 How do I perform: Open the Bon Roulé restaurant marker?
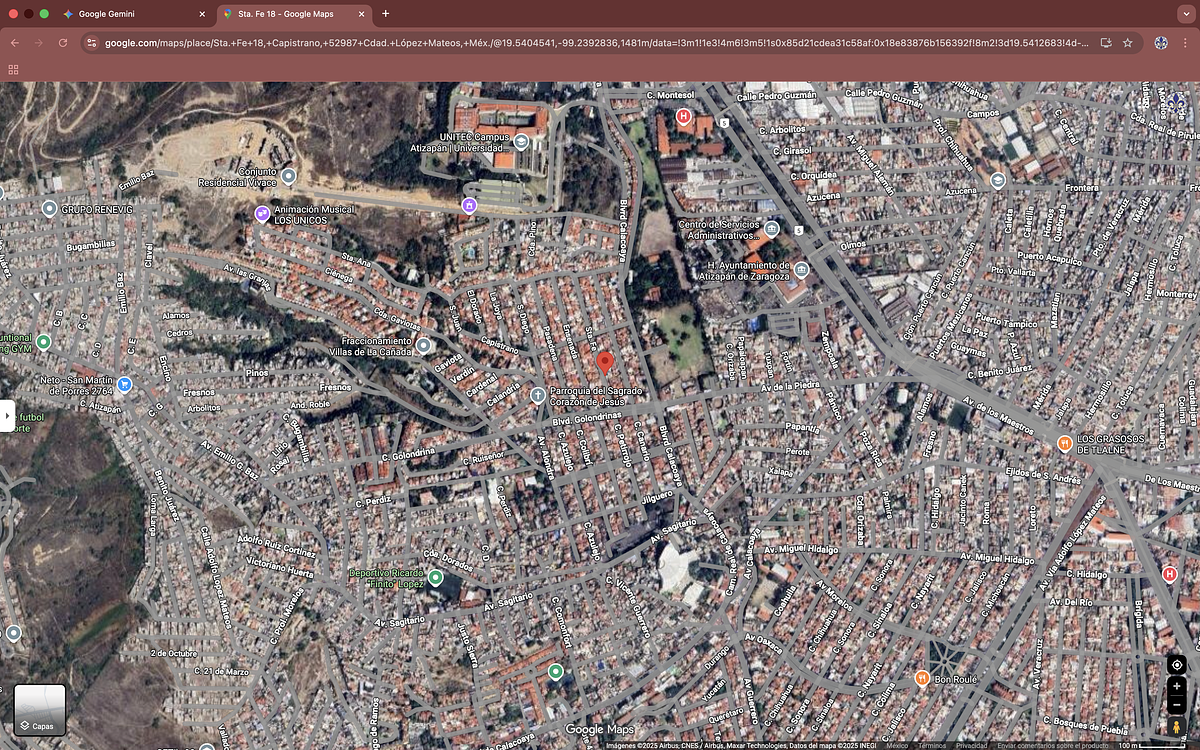(x=922, y=678)
